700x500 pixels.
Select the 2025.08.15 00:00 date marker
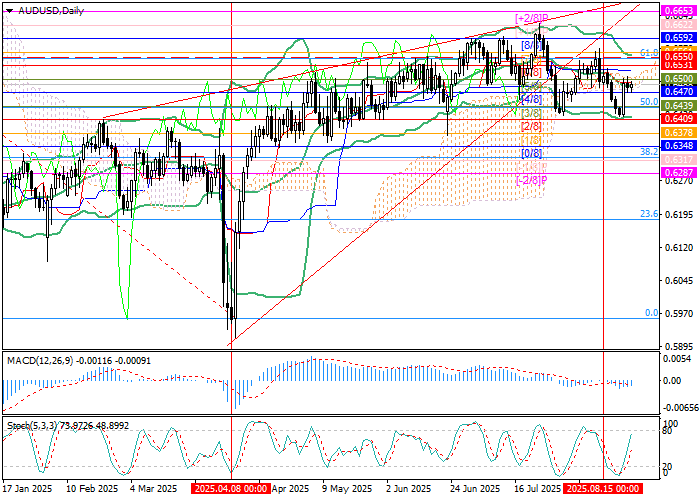[603, 488]
